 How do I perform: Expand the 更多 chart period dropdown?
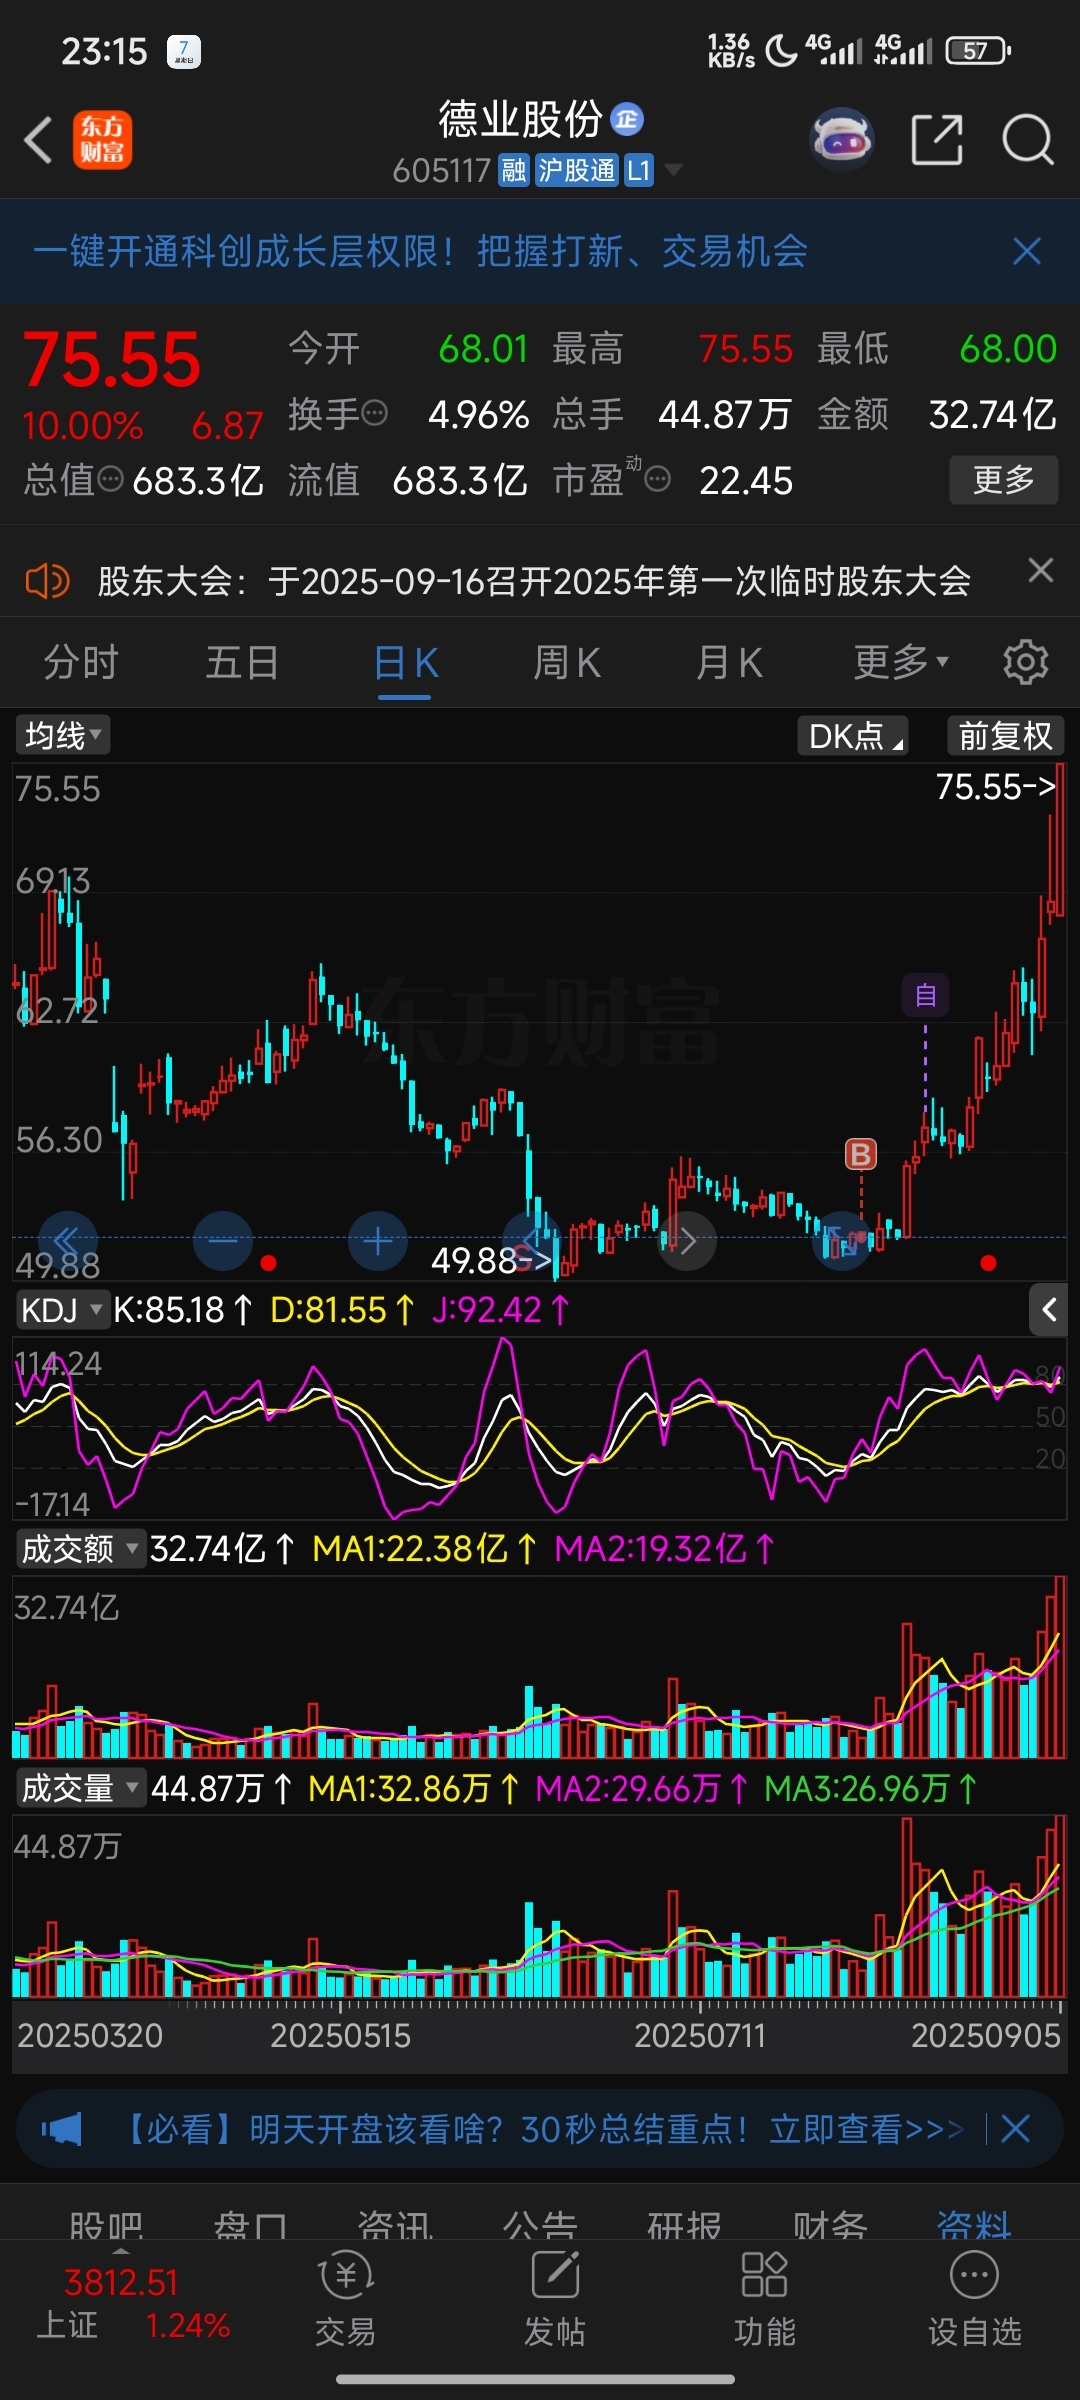coord(900,662)
